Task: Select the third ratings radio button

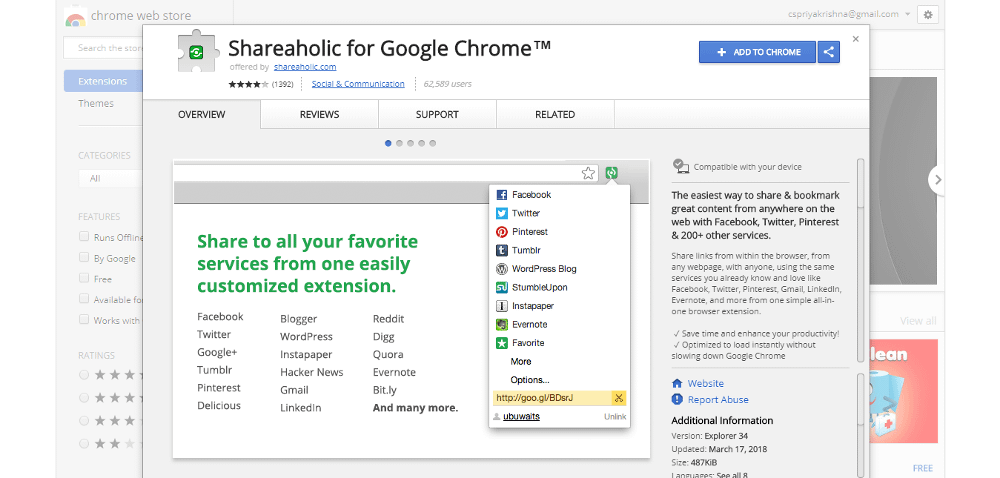Action: click(x=84, y=421)
